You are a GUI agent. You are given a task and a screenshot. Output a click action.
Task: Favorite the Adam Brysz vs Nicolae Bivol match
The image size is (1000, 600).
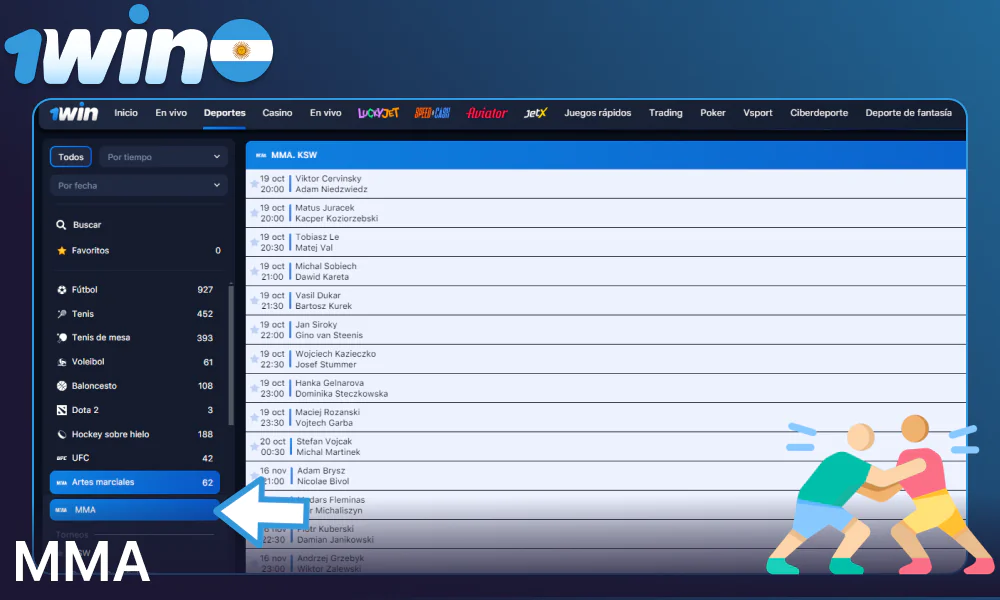click(252, 474)
